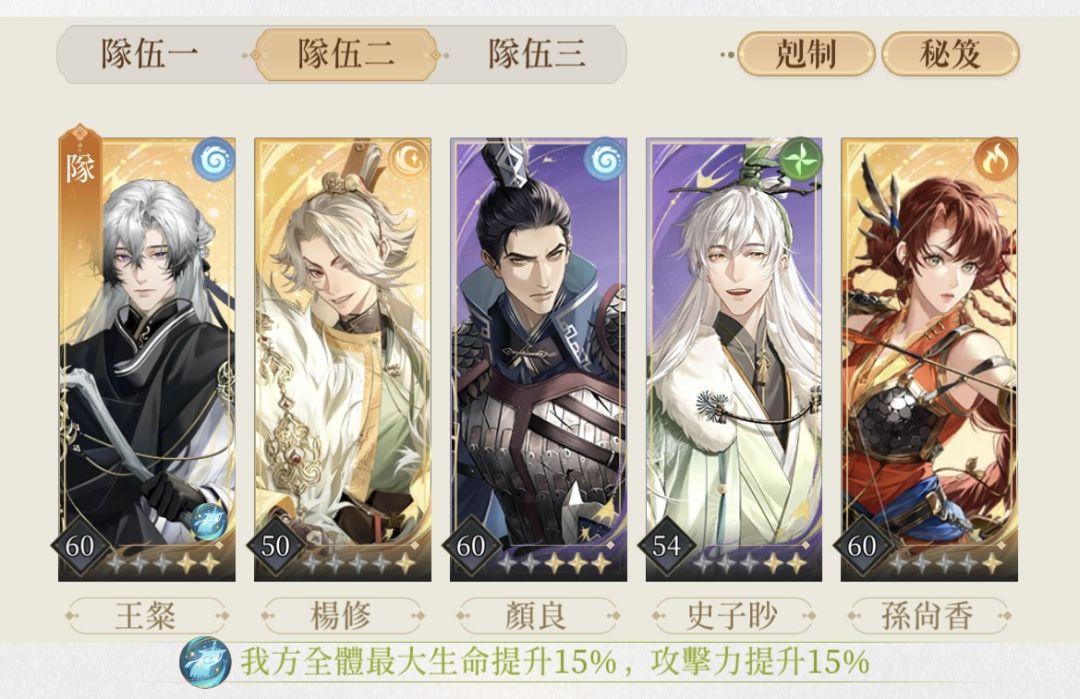Click the 顏良 name label
The width and height of the screenshot is (1080, 699).
pyautogui.click(x=538, y=615)
